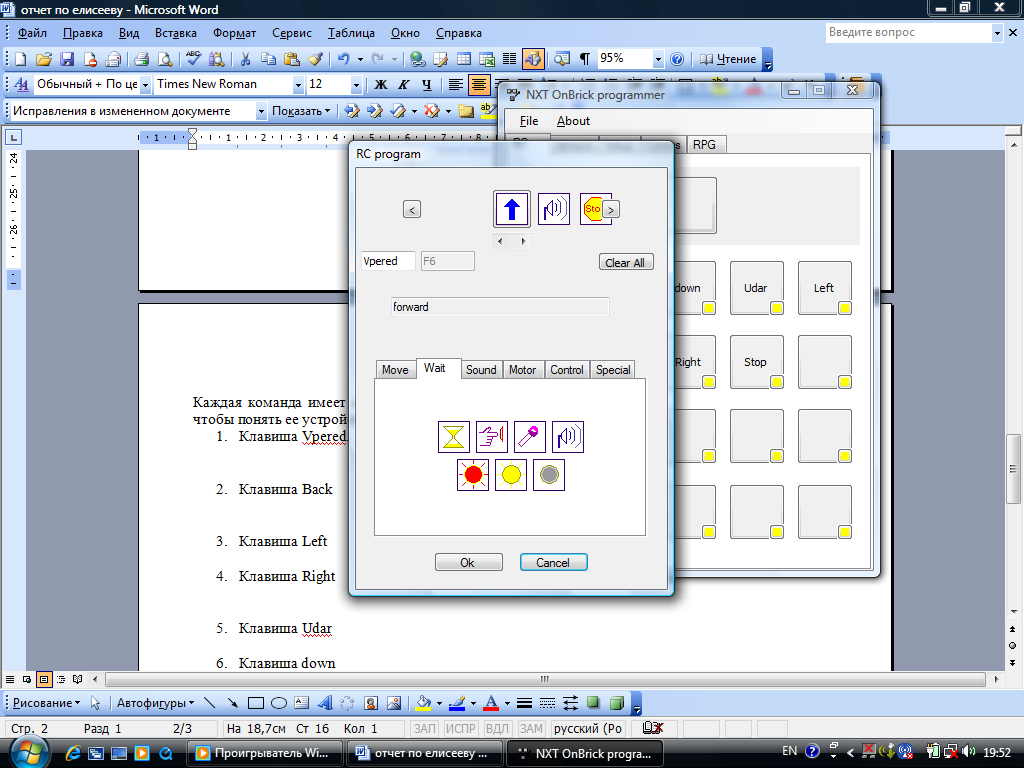This screenshot has width=1024, height=768.
Task: Open File menu in NXT OnBrick programmer
Action: [529, 121]
